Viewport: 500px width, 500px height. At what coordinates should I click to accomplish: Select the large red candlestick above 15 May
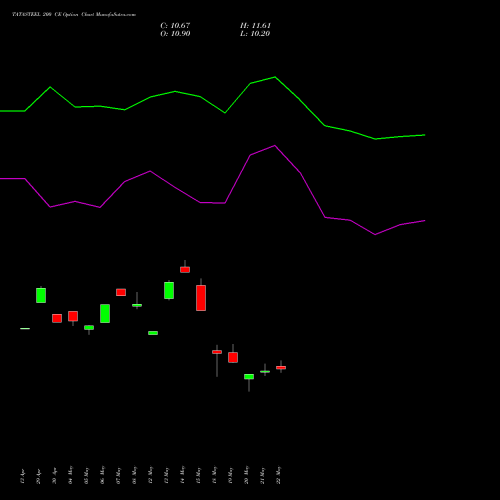coord(201,298)
